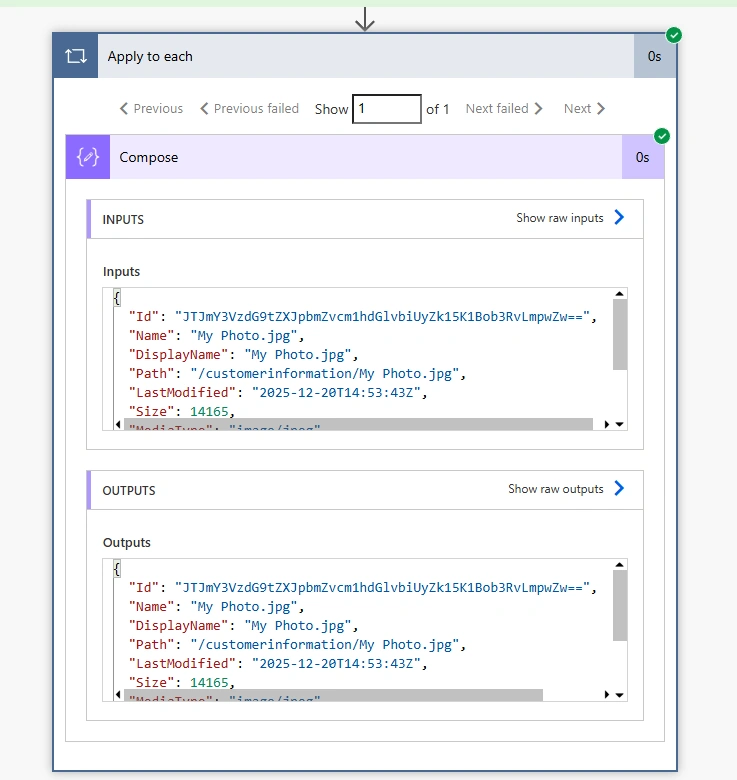Image resolution: width=737 pixels, height=780 pixels.
Task: Click the 0s duration on Apply to each
Action: click(x=654, y=56)
